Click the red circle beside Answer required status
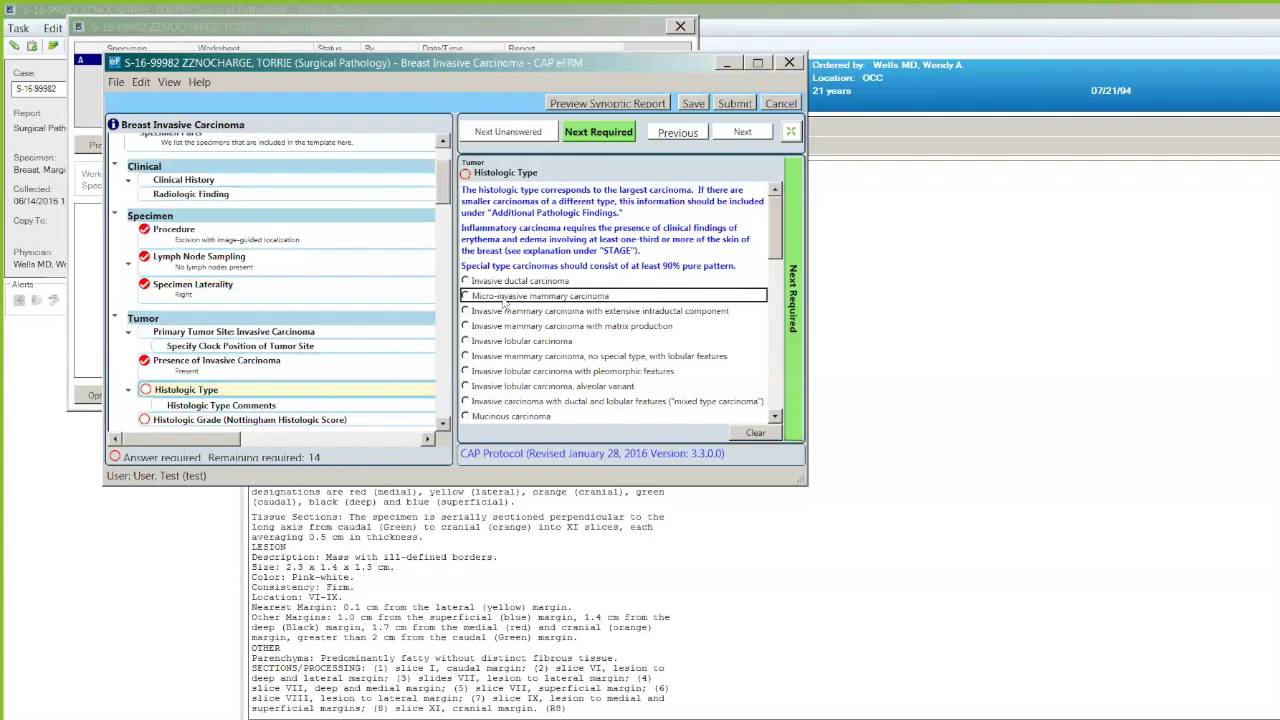Image resolution: width=1280 pixels, height=720 pixels. coord(115,457)
